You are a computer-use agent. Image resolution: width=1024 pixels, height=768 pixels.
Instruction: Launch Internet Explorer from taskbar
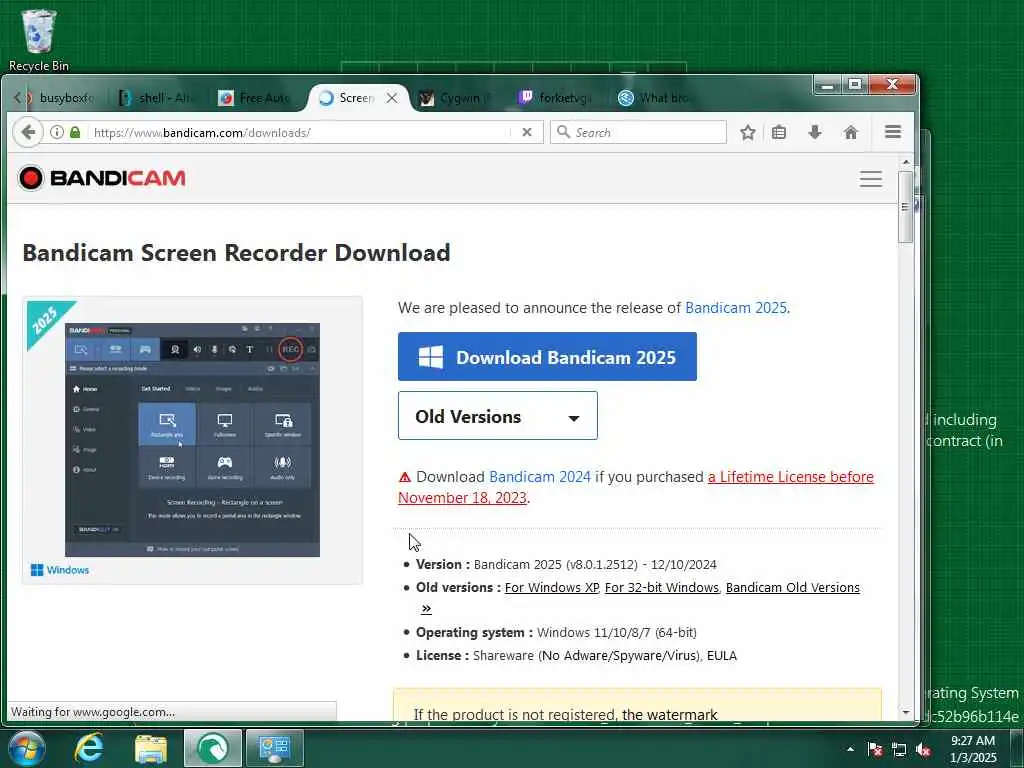88,748
